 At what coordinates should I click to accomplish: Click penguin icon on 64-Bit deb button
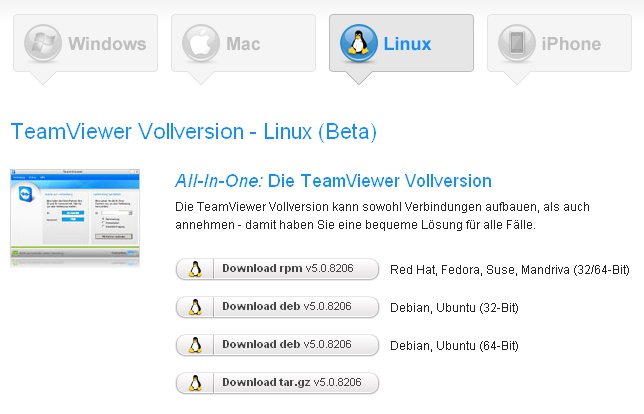(196, 345)
